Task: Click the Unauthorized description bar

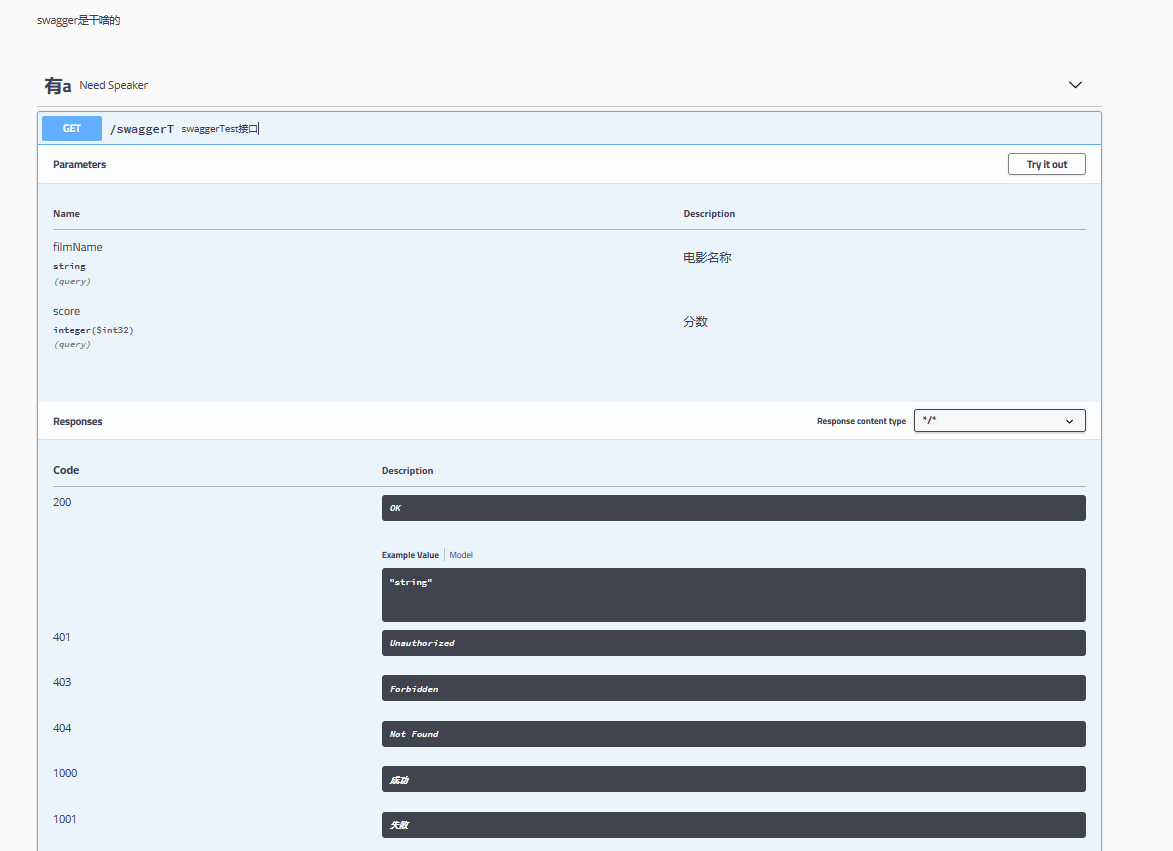Action: [733, 643]
